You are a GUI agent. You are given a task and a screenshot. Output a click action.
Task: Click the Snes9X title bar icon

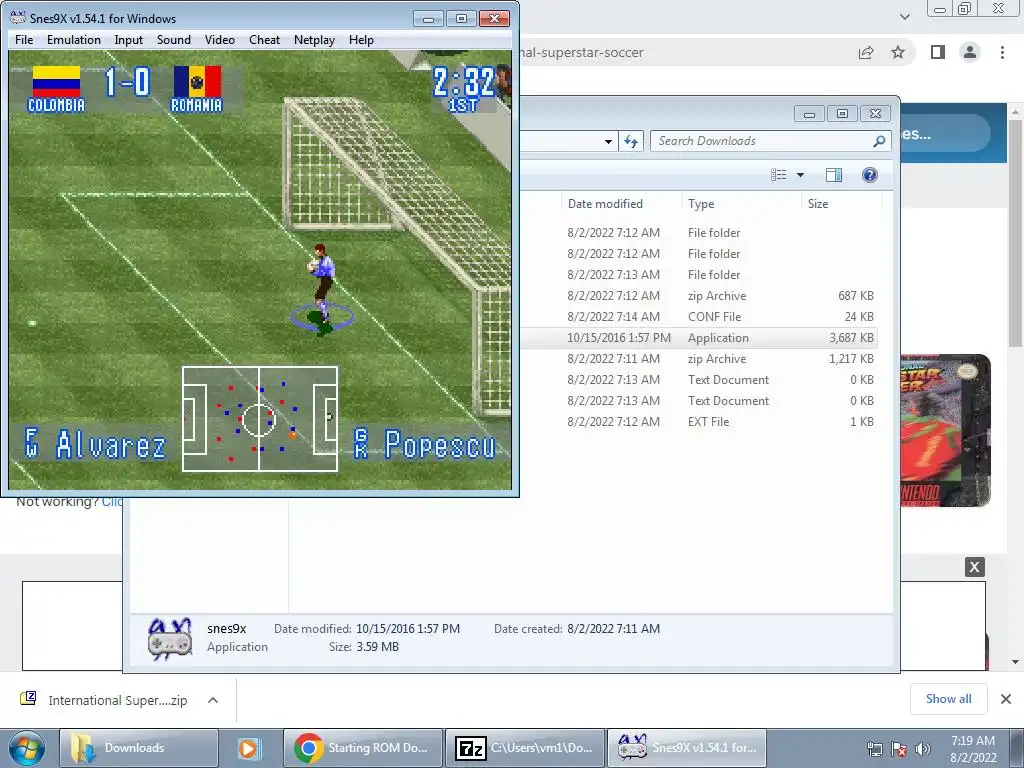pyautogui.click(x=18, y=18)
